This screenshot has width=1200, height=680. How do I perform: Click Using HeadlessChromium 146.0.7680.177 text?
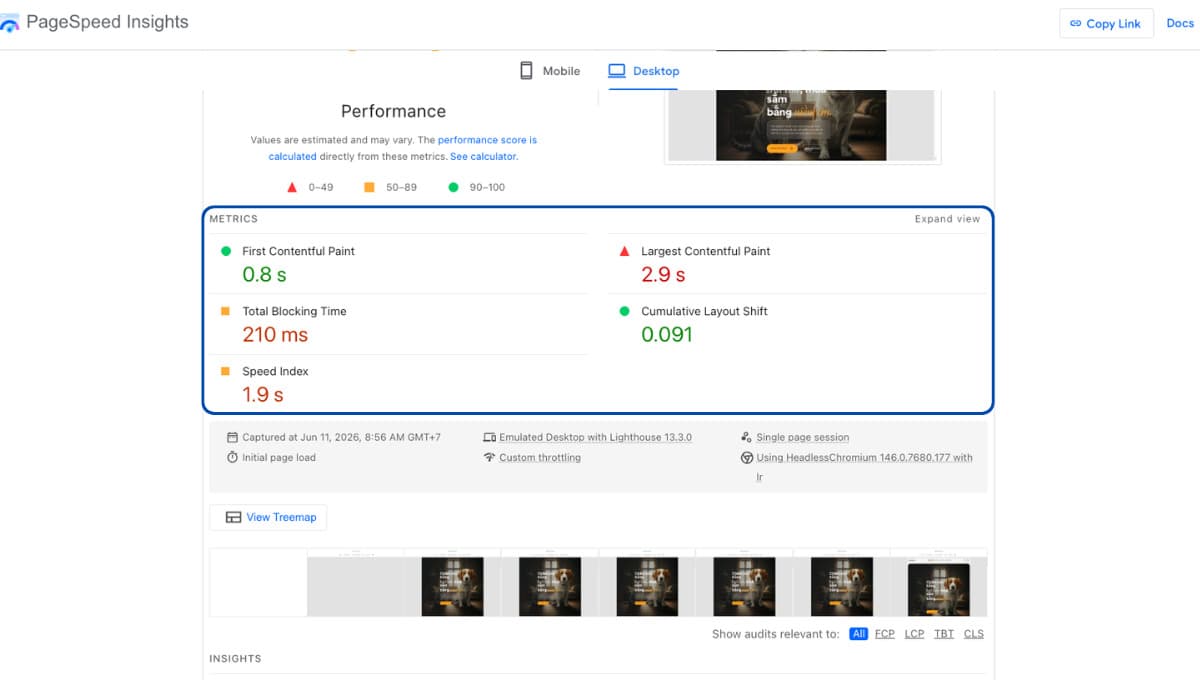864,457
